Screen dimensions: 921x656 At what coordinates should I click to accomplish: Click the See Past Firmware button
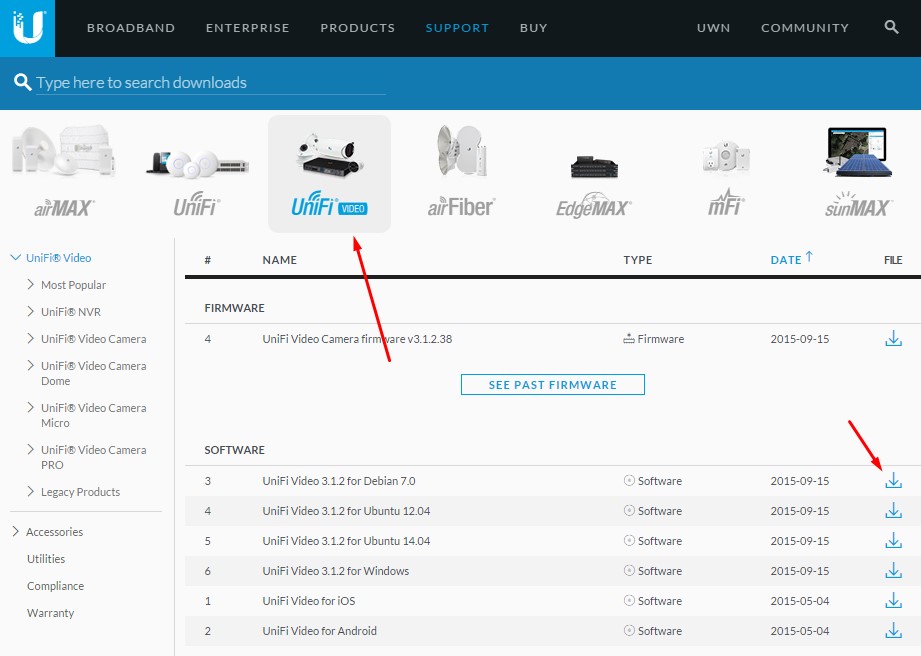[x=553, y=385]
